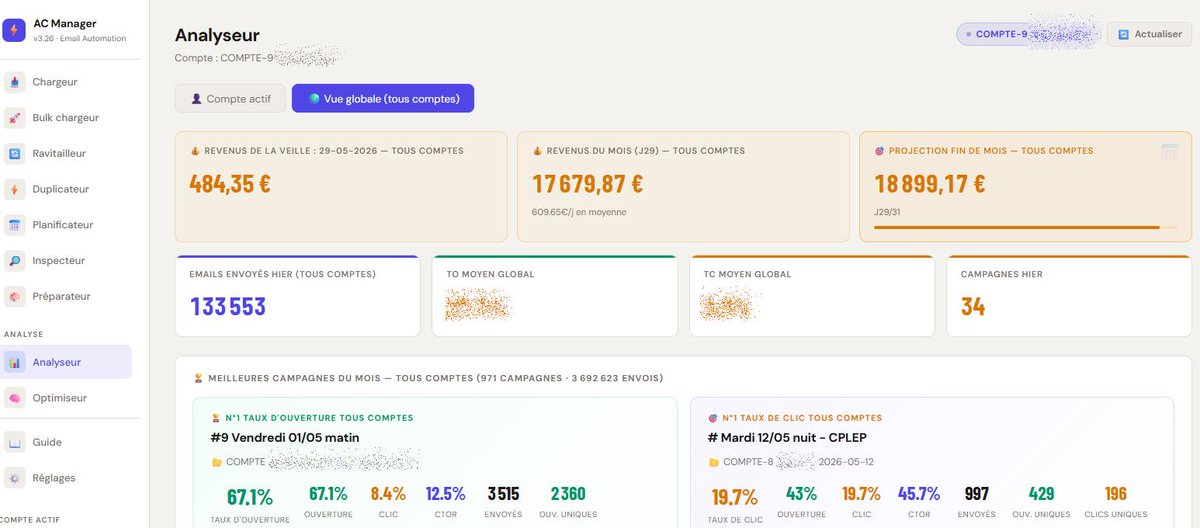1200x528 pixels.
Task: Click the 18 899,17 € projection value
Action: 929,184
